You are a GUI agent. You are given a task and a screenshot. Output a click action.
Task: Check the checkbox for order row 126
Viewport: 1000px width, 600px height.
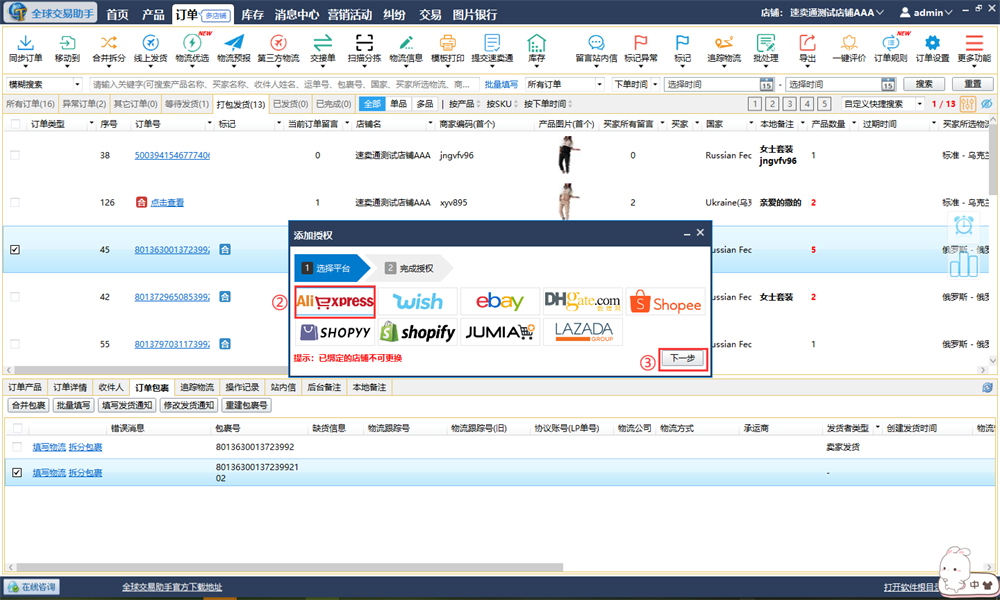tap(15, 202)
